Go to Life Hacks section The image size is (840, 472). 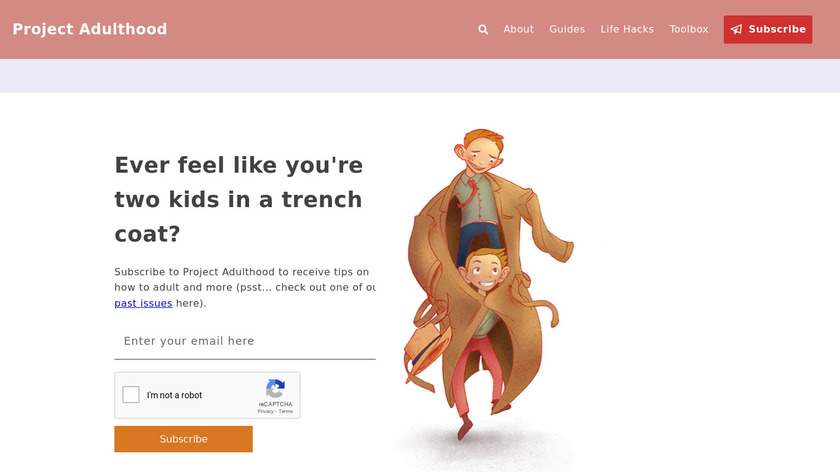pyautogui.click(x=627, y=29)
